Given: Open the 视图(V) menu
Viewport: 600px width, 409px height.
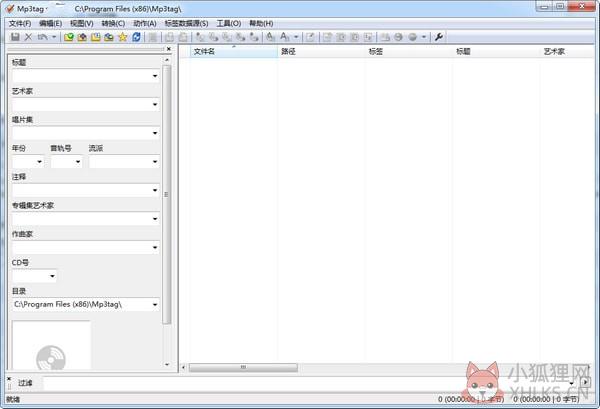Looking at the screenshot, I should [x=82, y=23].
